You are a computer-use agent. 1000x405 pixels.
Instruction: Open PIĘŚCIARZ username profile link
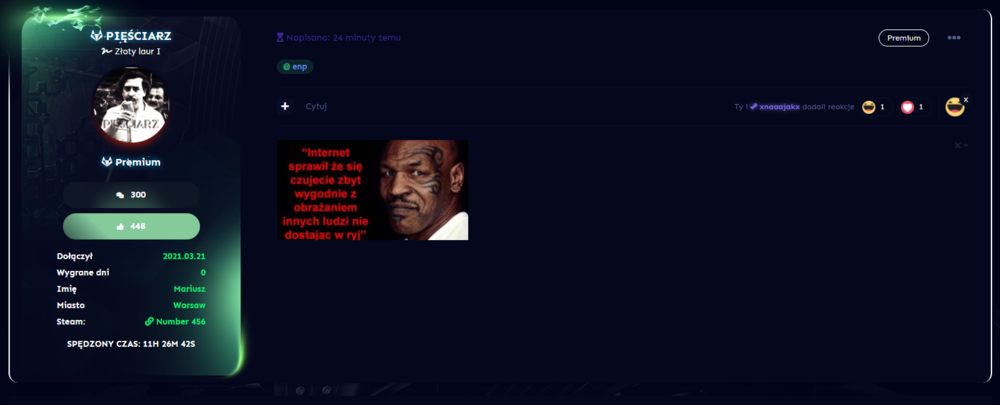[138, 36]
